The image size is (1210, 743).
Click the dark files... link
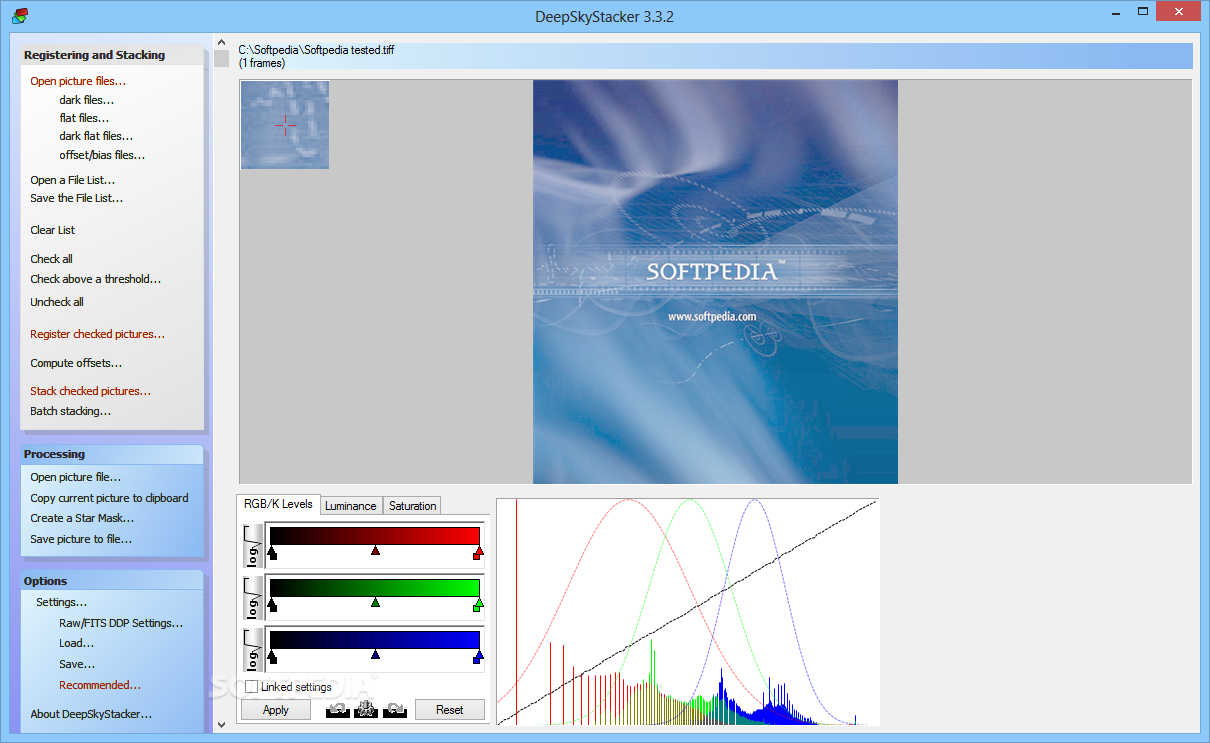(x=87, y=100)
